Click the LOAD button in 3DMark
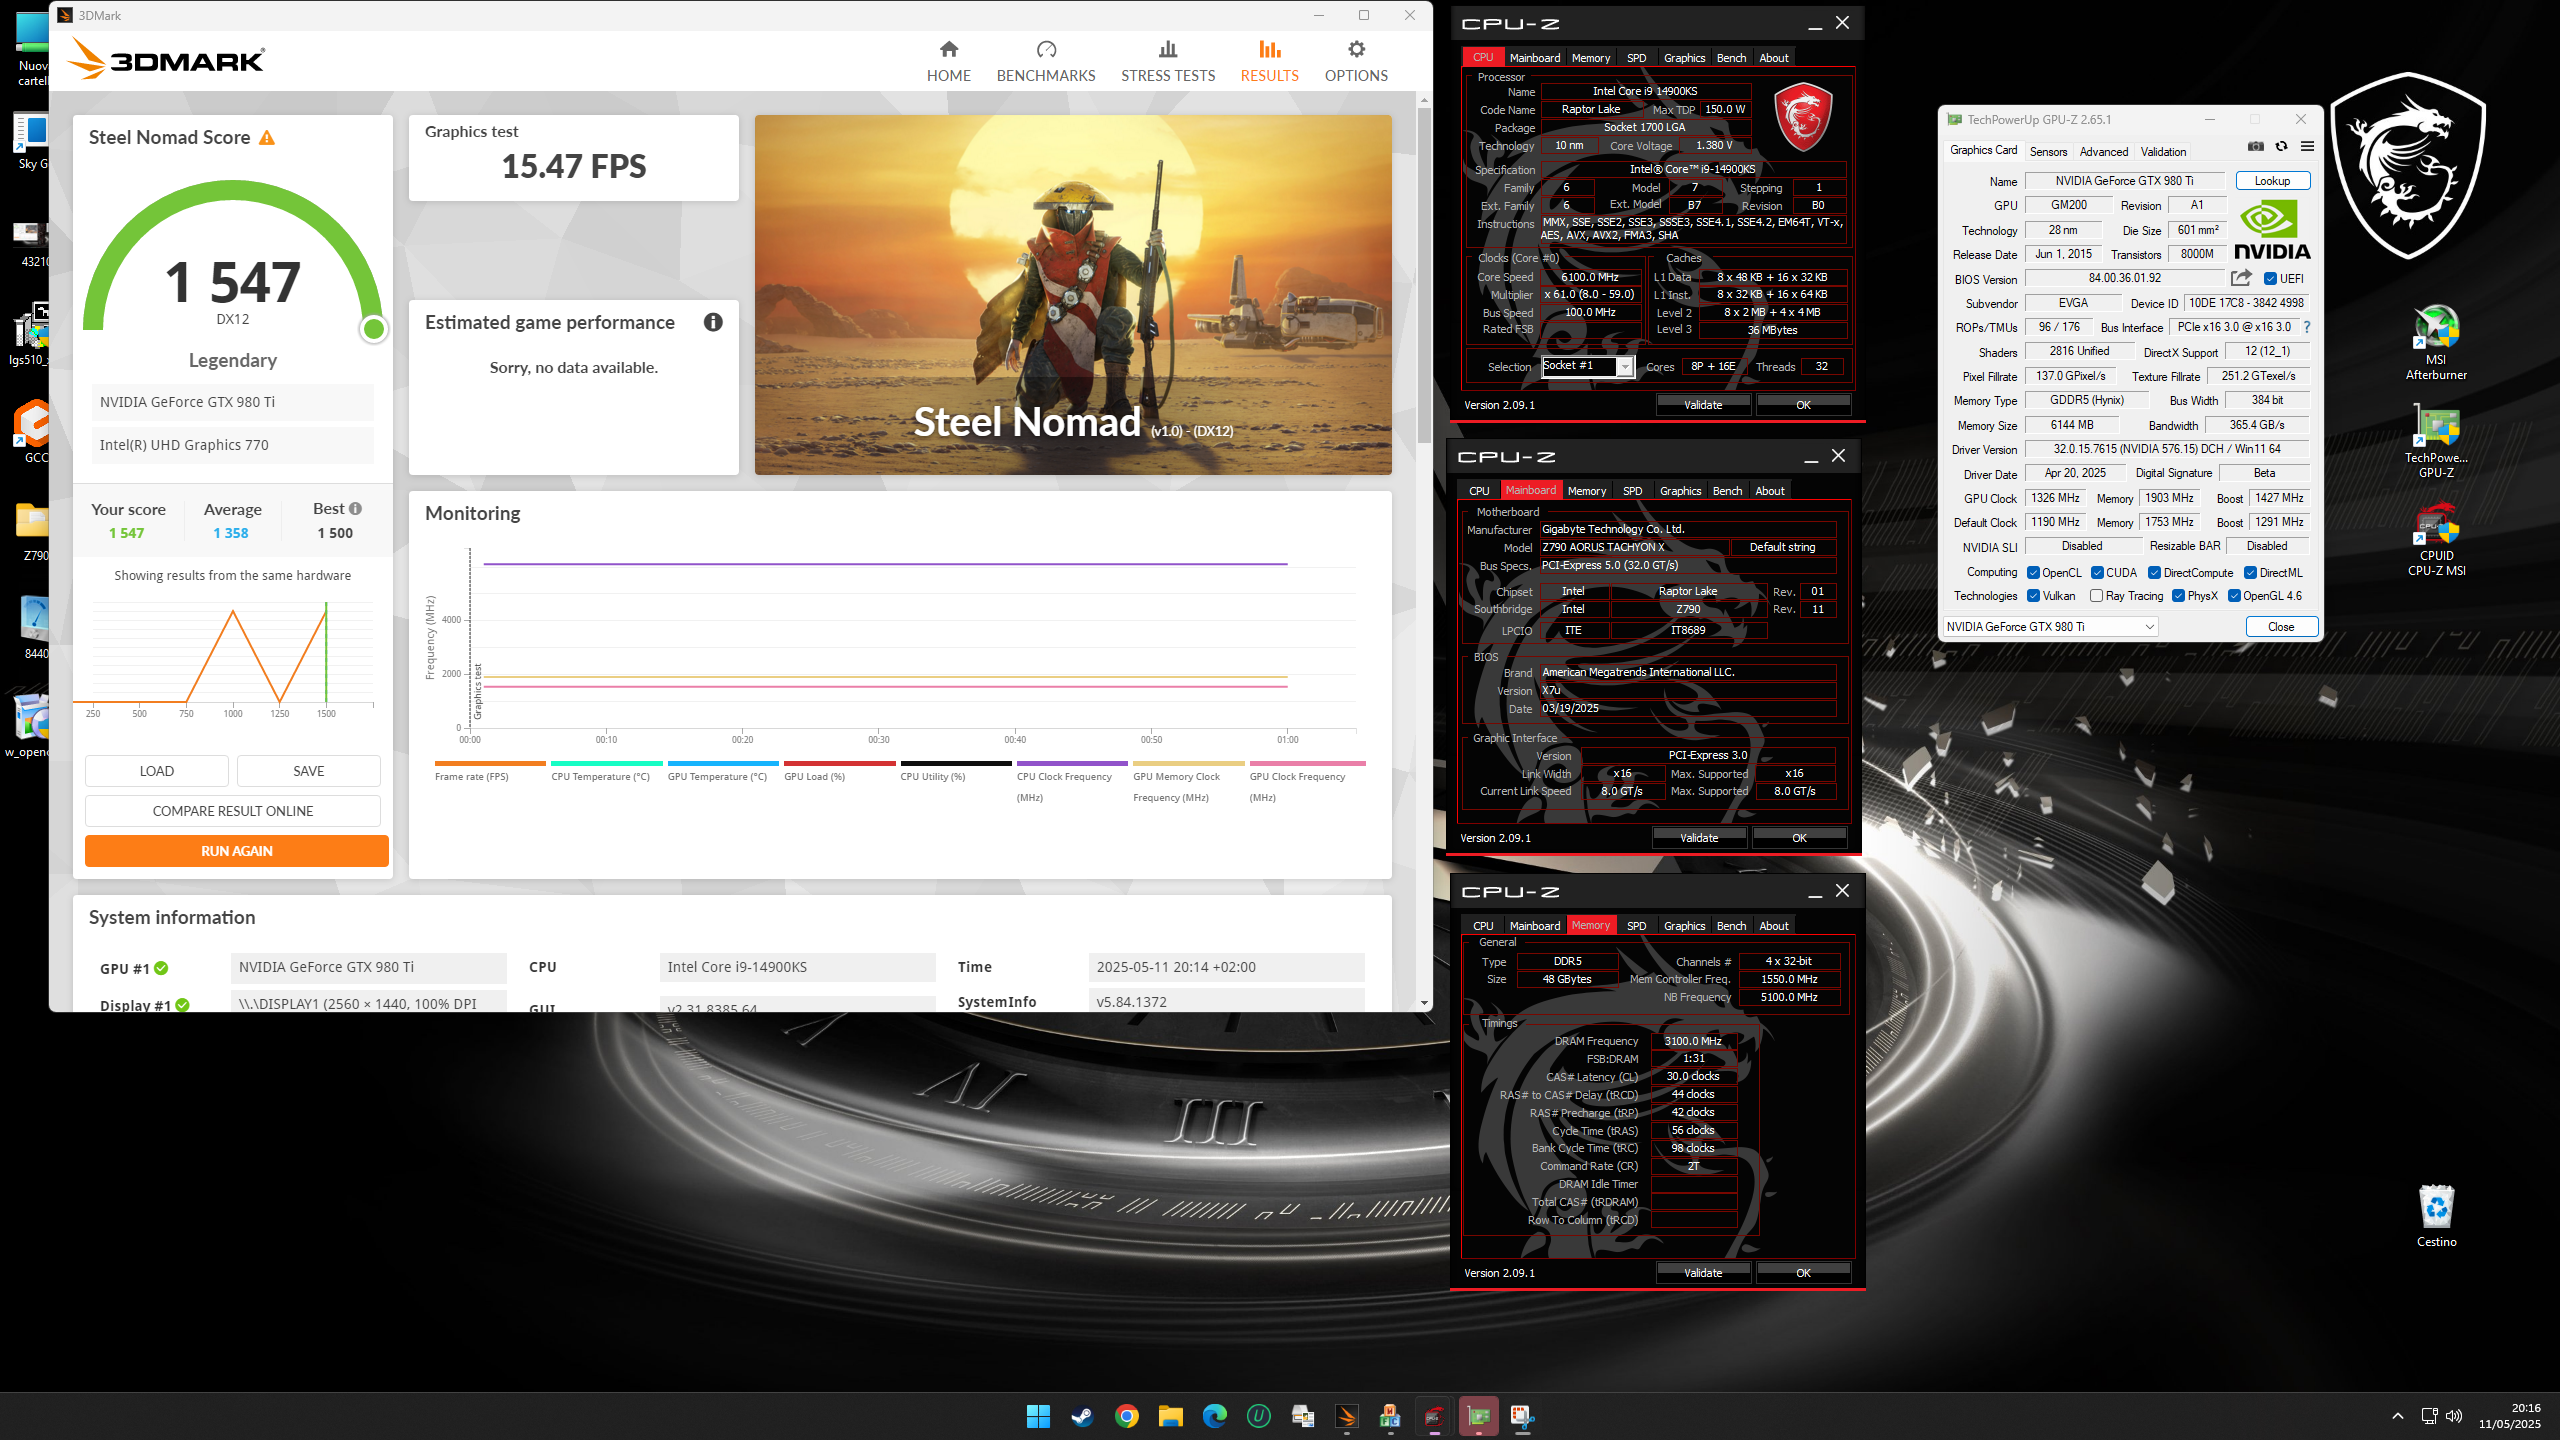This screenshot has width=2560, height=1440. [x=157, y=771]
